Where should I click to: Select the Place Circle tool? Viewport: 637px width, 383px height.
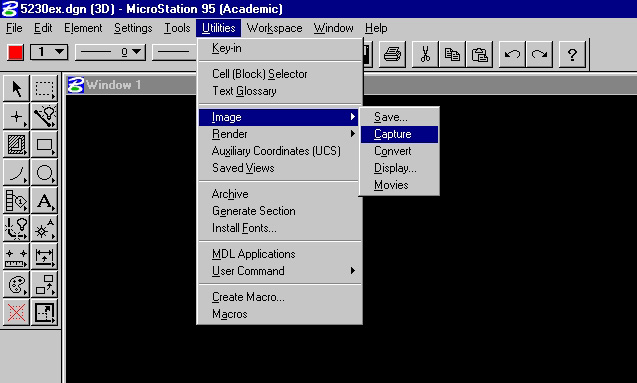coord(44,172)
